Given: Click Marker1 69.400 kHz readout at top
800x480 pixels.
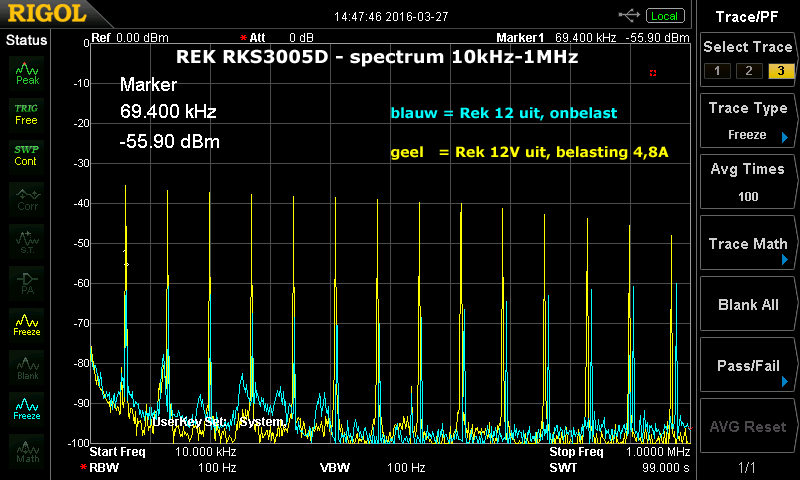Looking at the screenshot, I should (592, 38).
